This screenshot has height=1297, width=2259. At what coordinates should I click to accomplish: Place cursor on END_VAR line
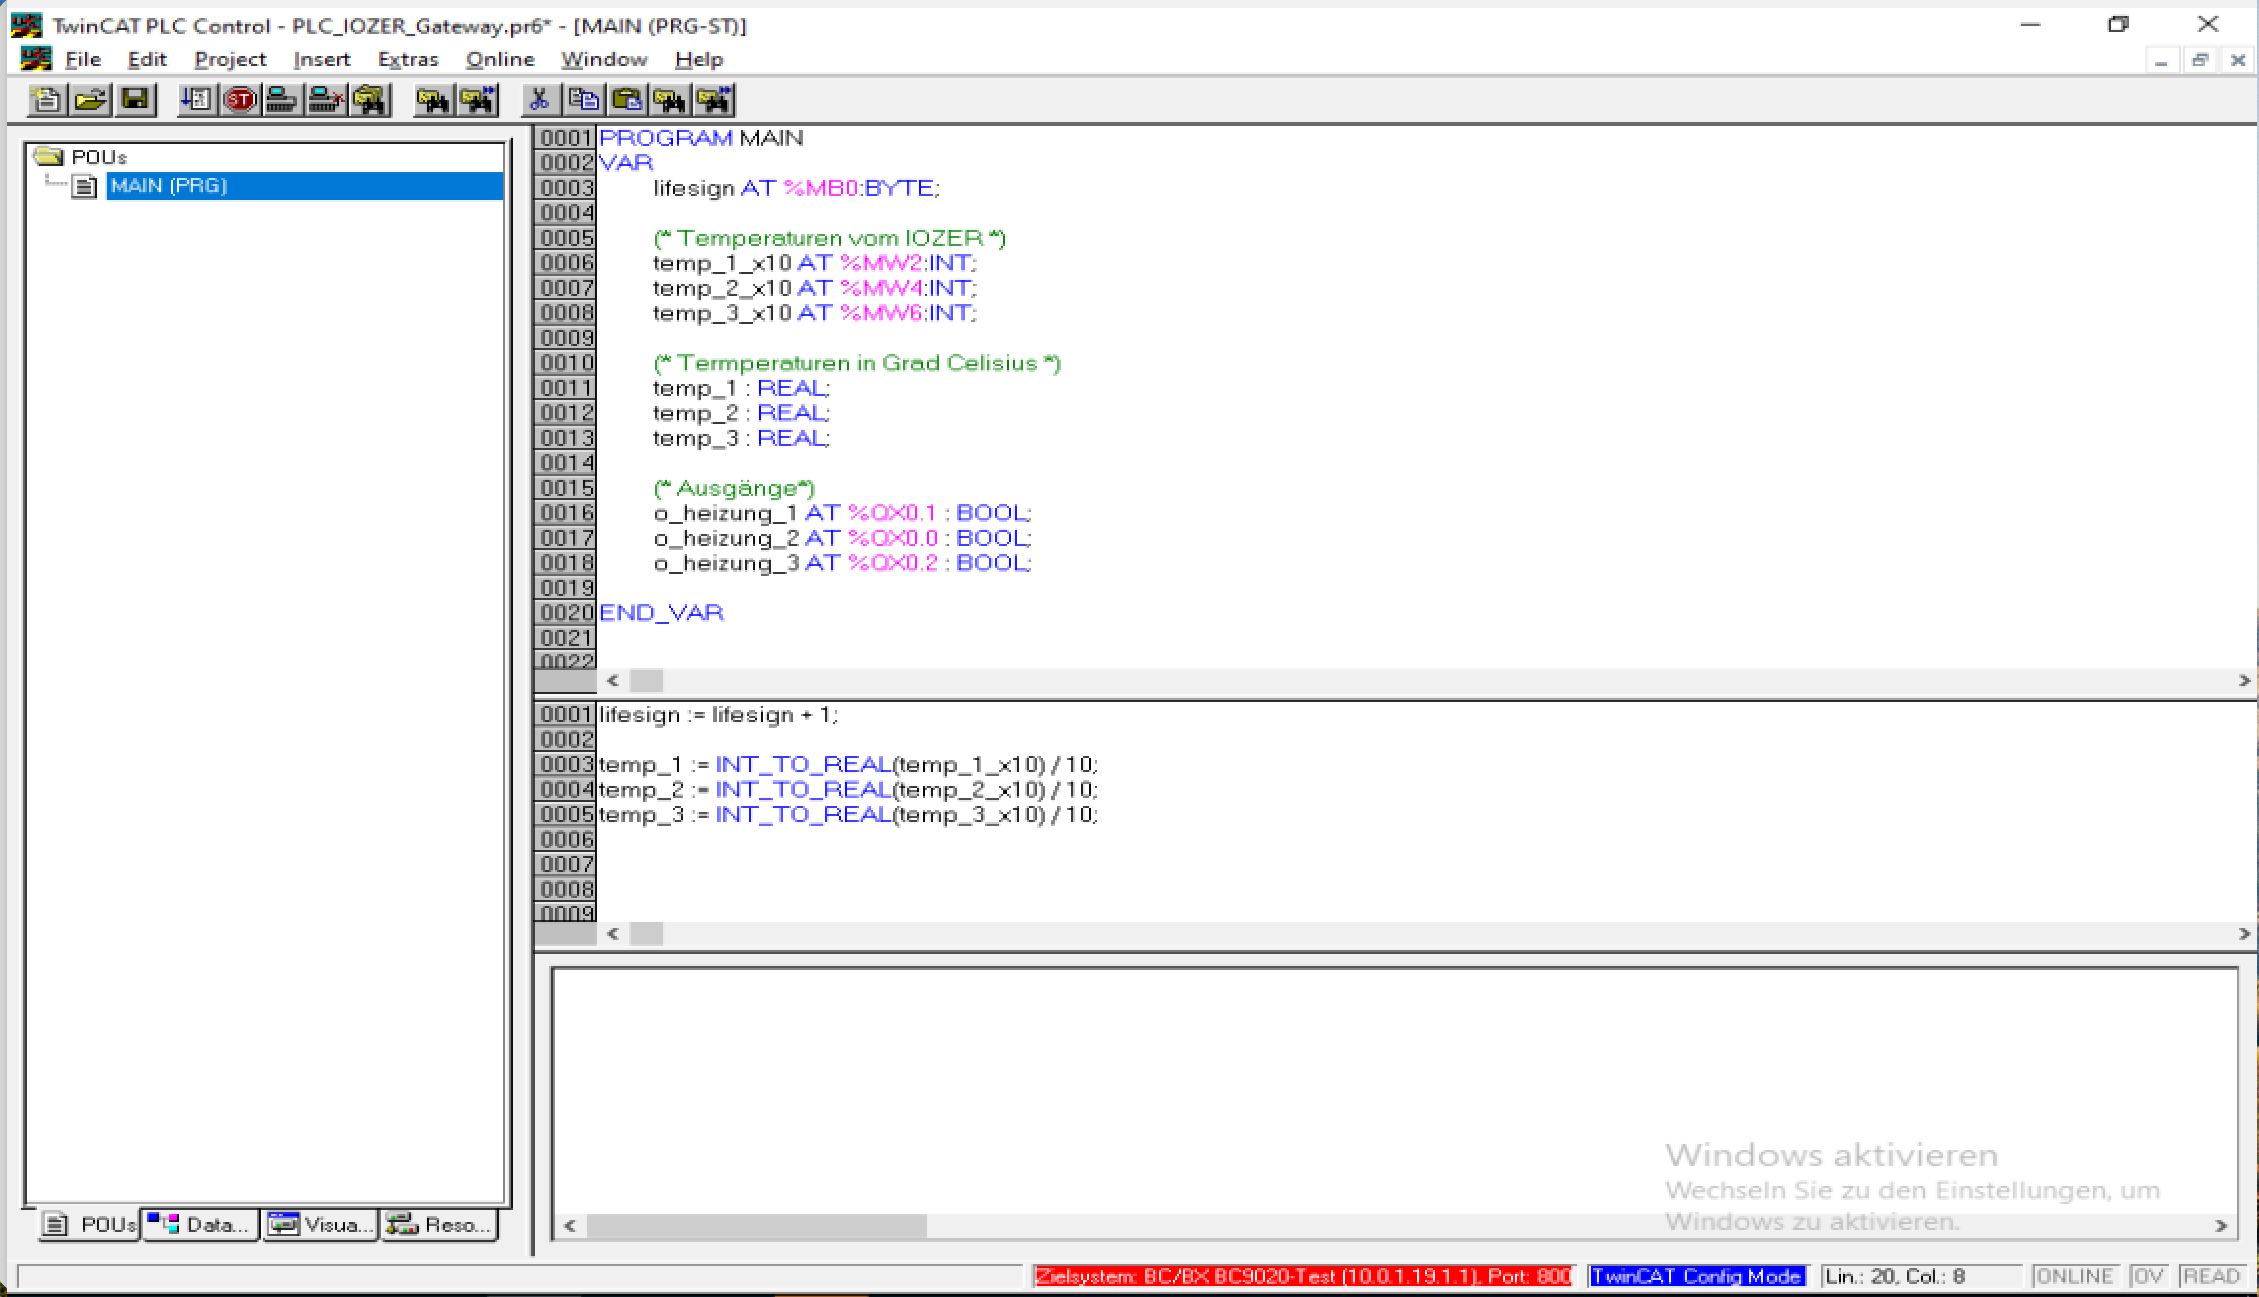coord(661,613)
